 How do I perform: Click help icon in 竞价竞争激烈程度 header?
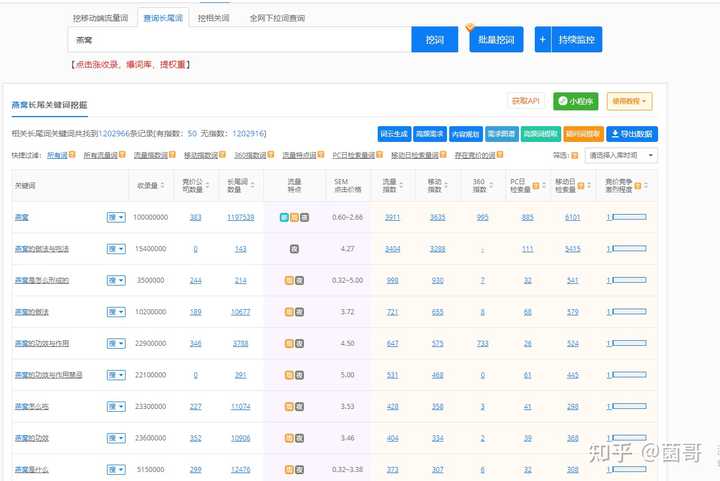[x=637, y=185]
